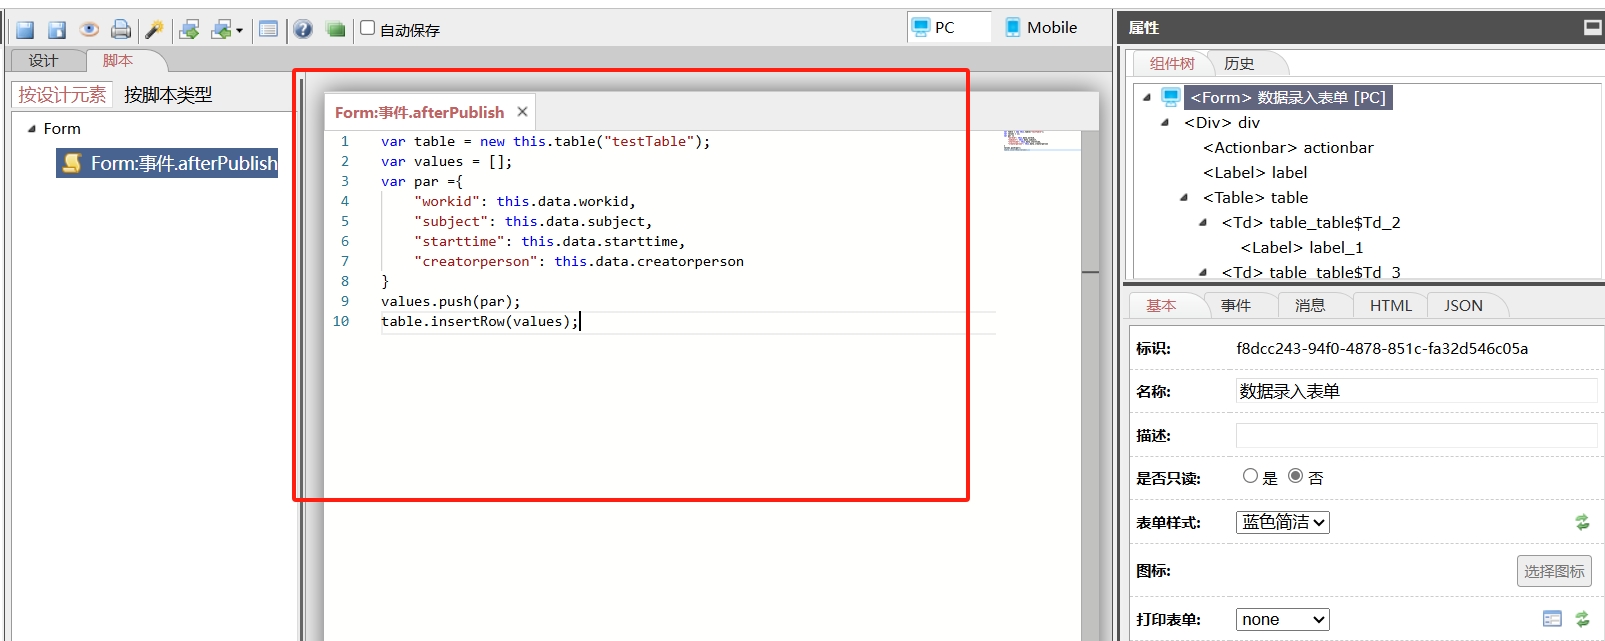
Task: Click the script icon beside Form:事件.afterPublish
Action: [x=72, y=162]
